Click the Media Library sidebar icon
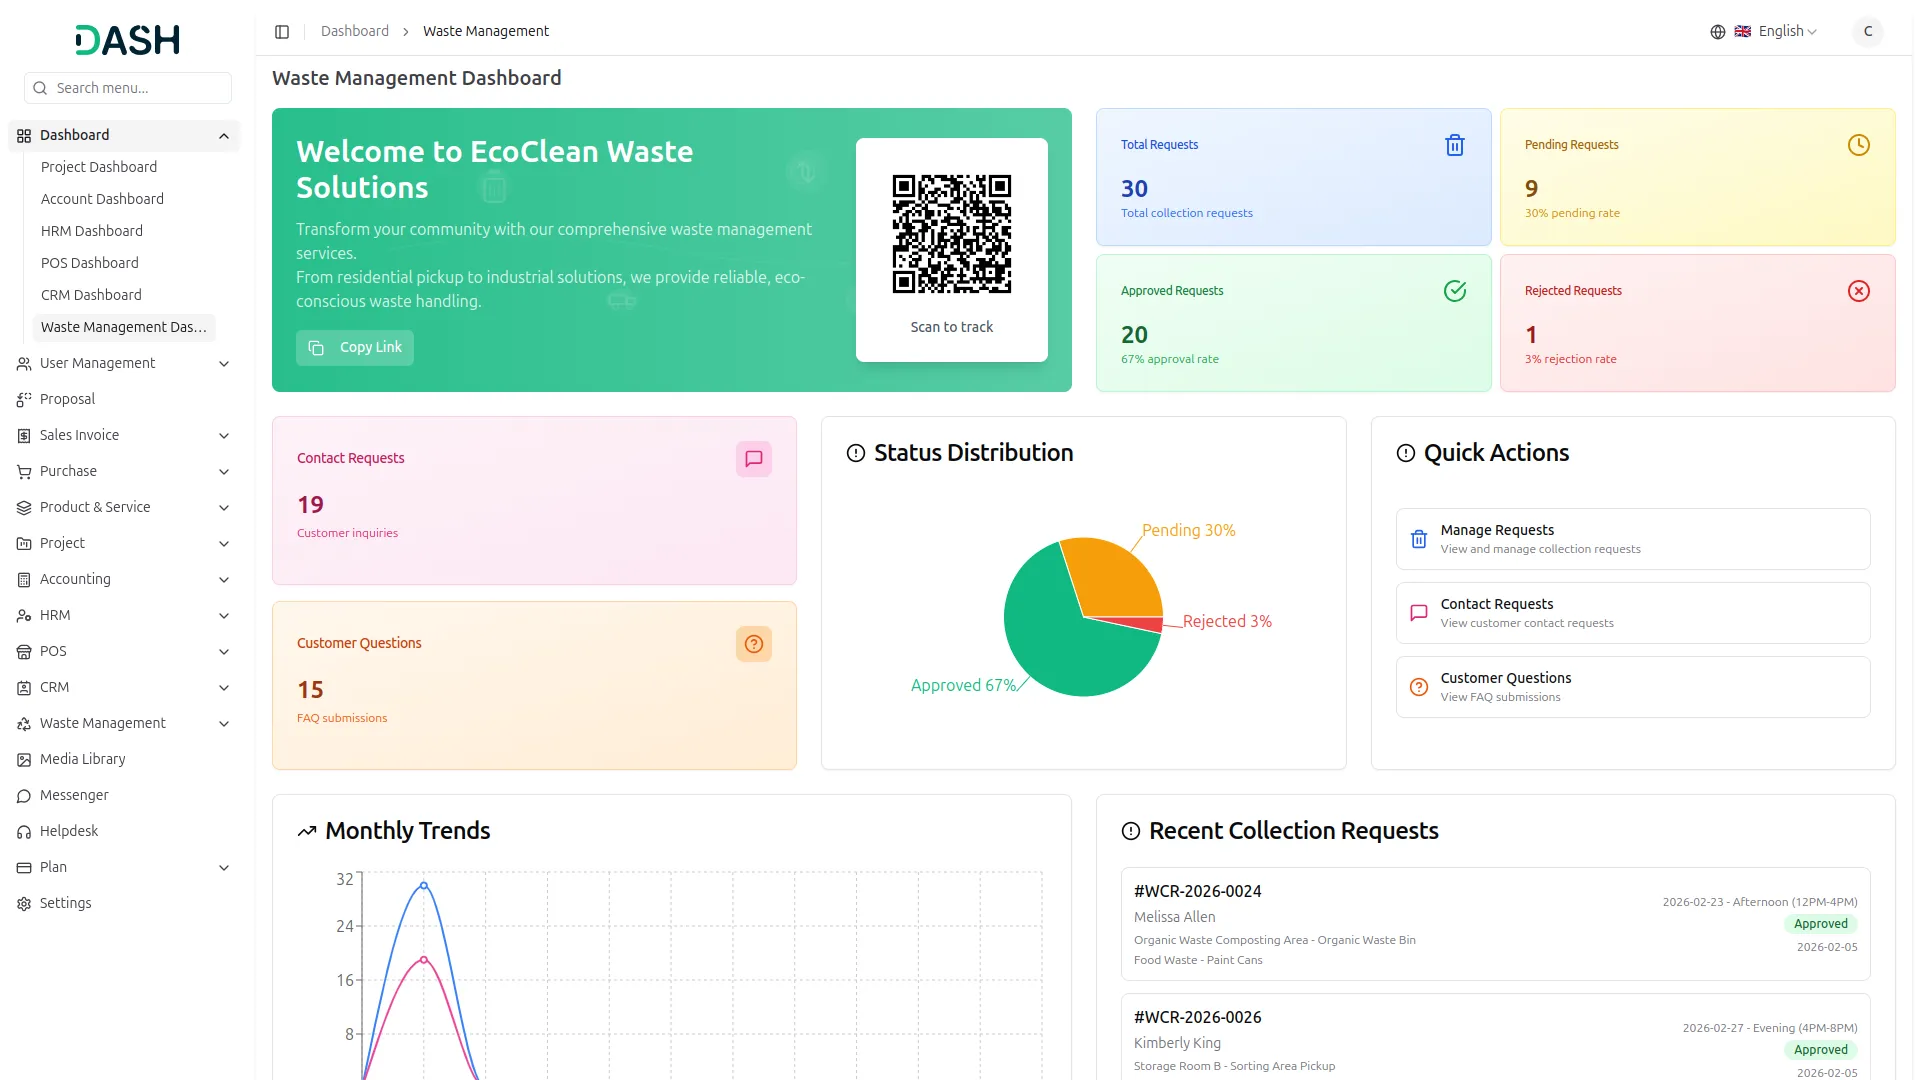 pos(24,760)
